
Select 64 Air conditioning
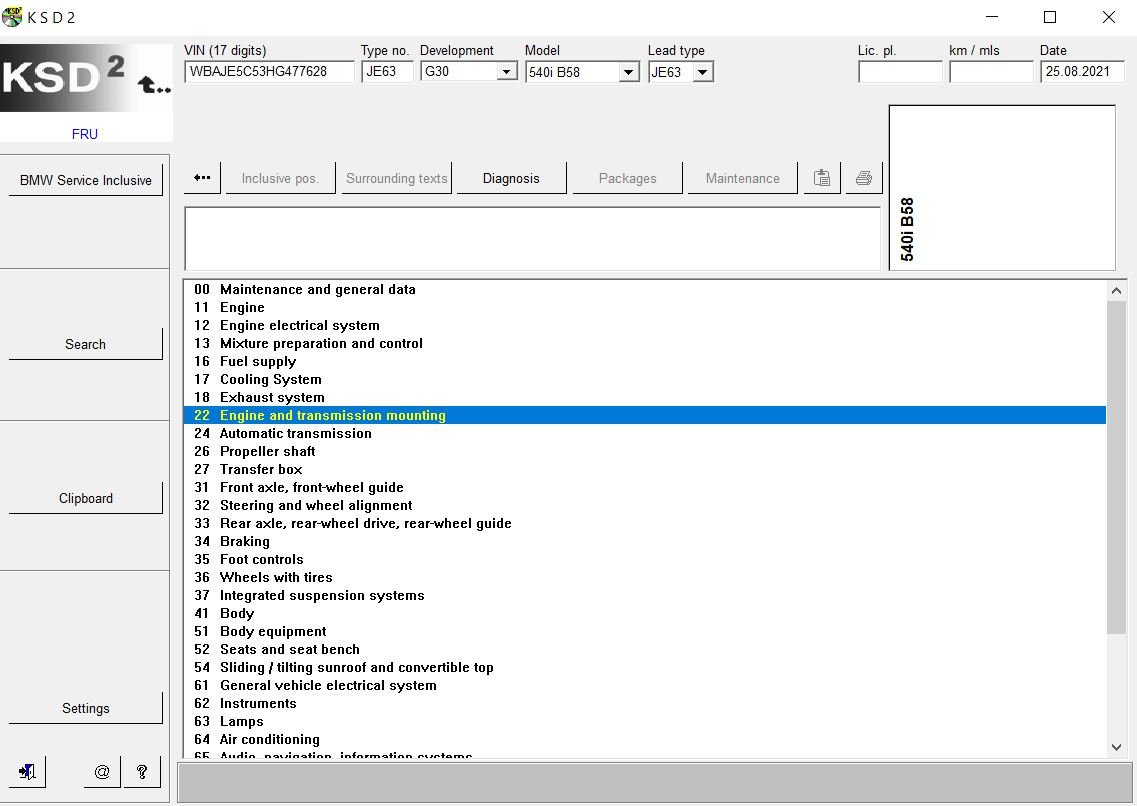click(645, 739)
